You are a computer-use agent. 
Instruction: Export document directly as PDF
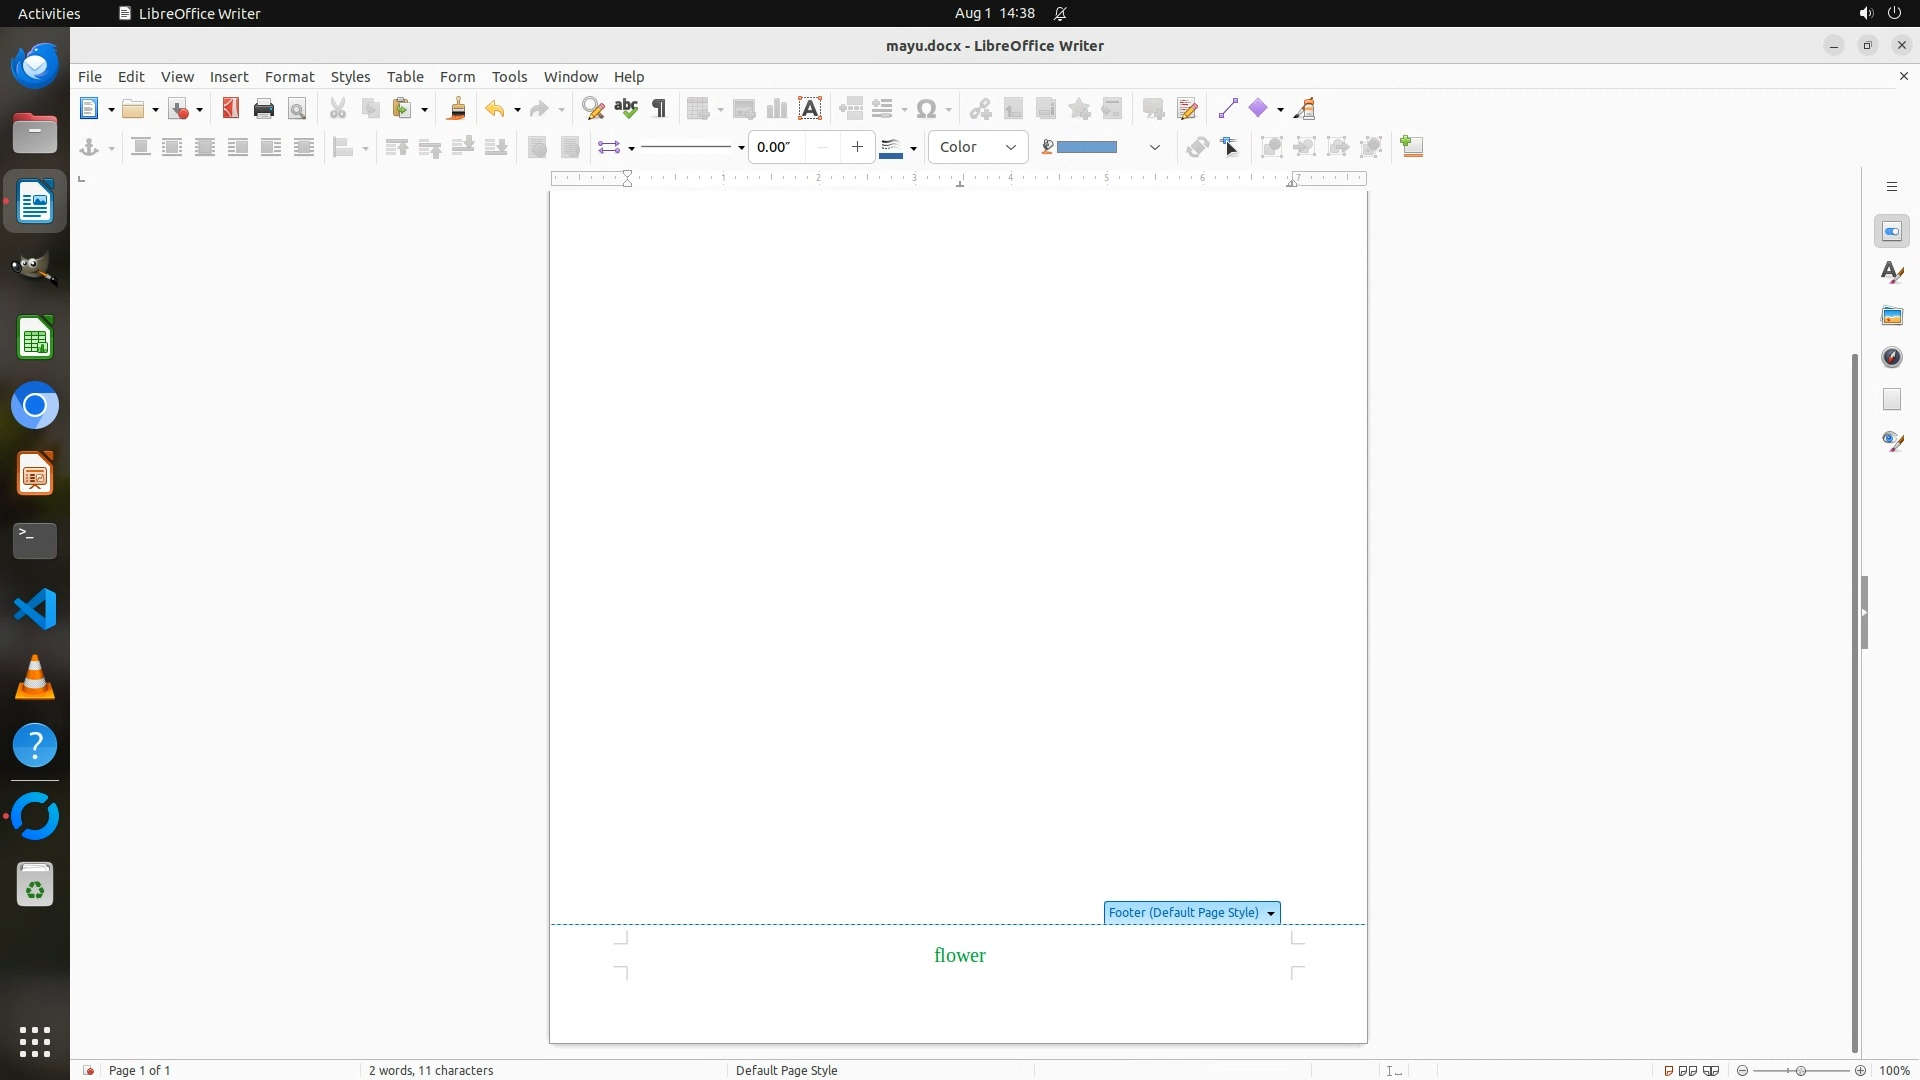pyautogui.click(x=231, y=109)
